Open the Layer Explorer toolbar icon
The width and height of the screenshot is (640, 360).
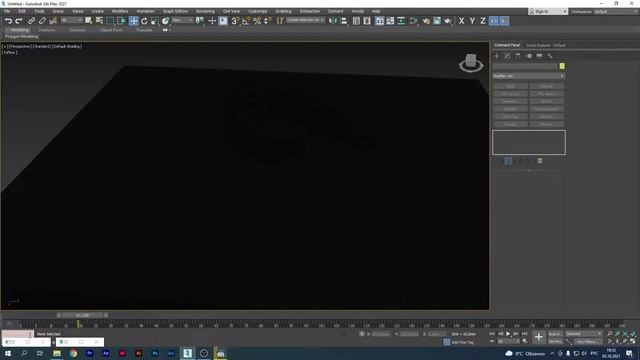click(367, 21)
